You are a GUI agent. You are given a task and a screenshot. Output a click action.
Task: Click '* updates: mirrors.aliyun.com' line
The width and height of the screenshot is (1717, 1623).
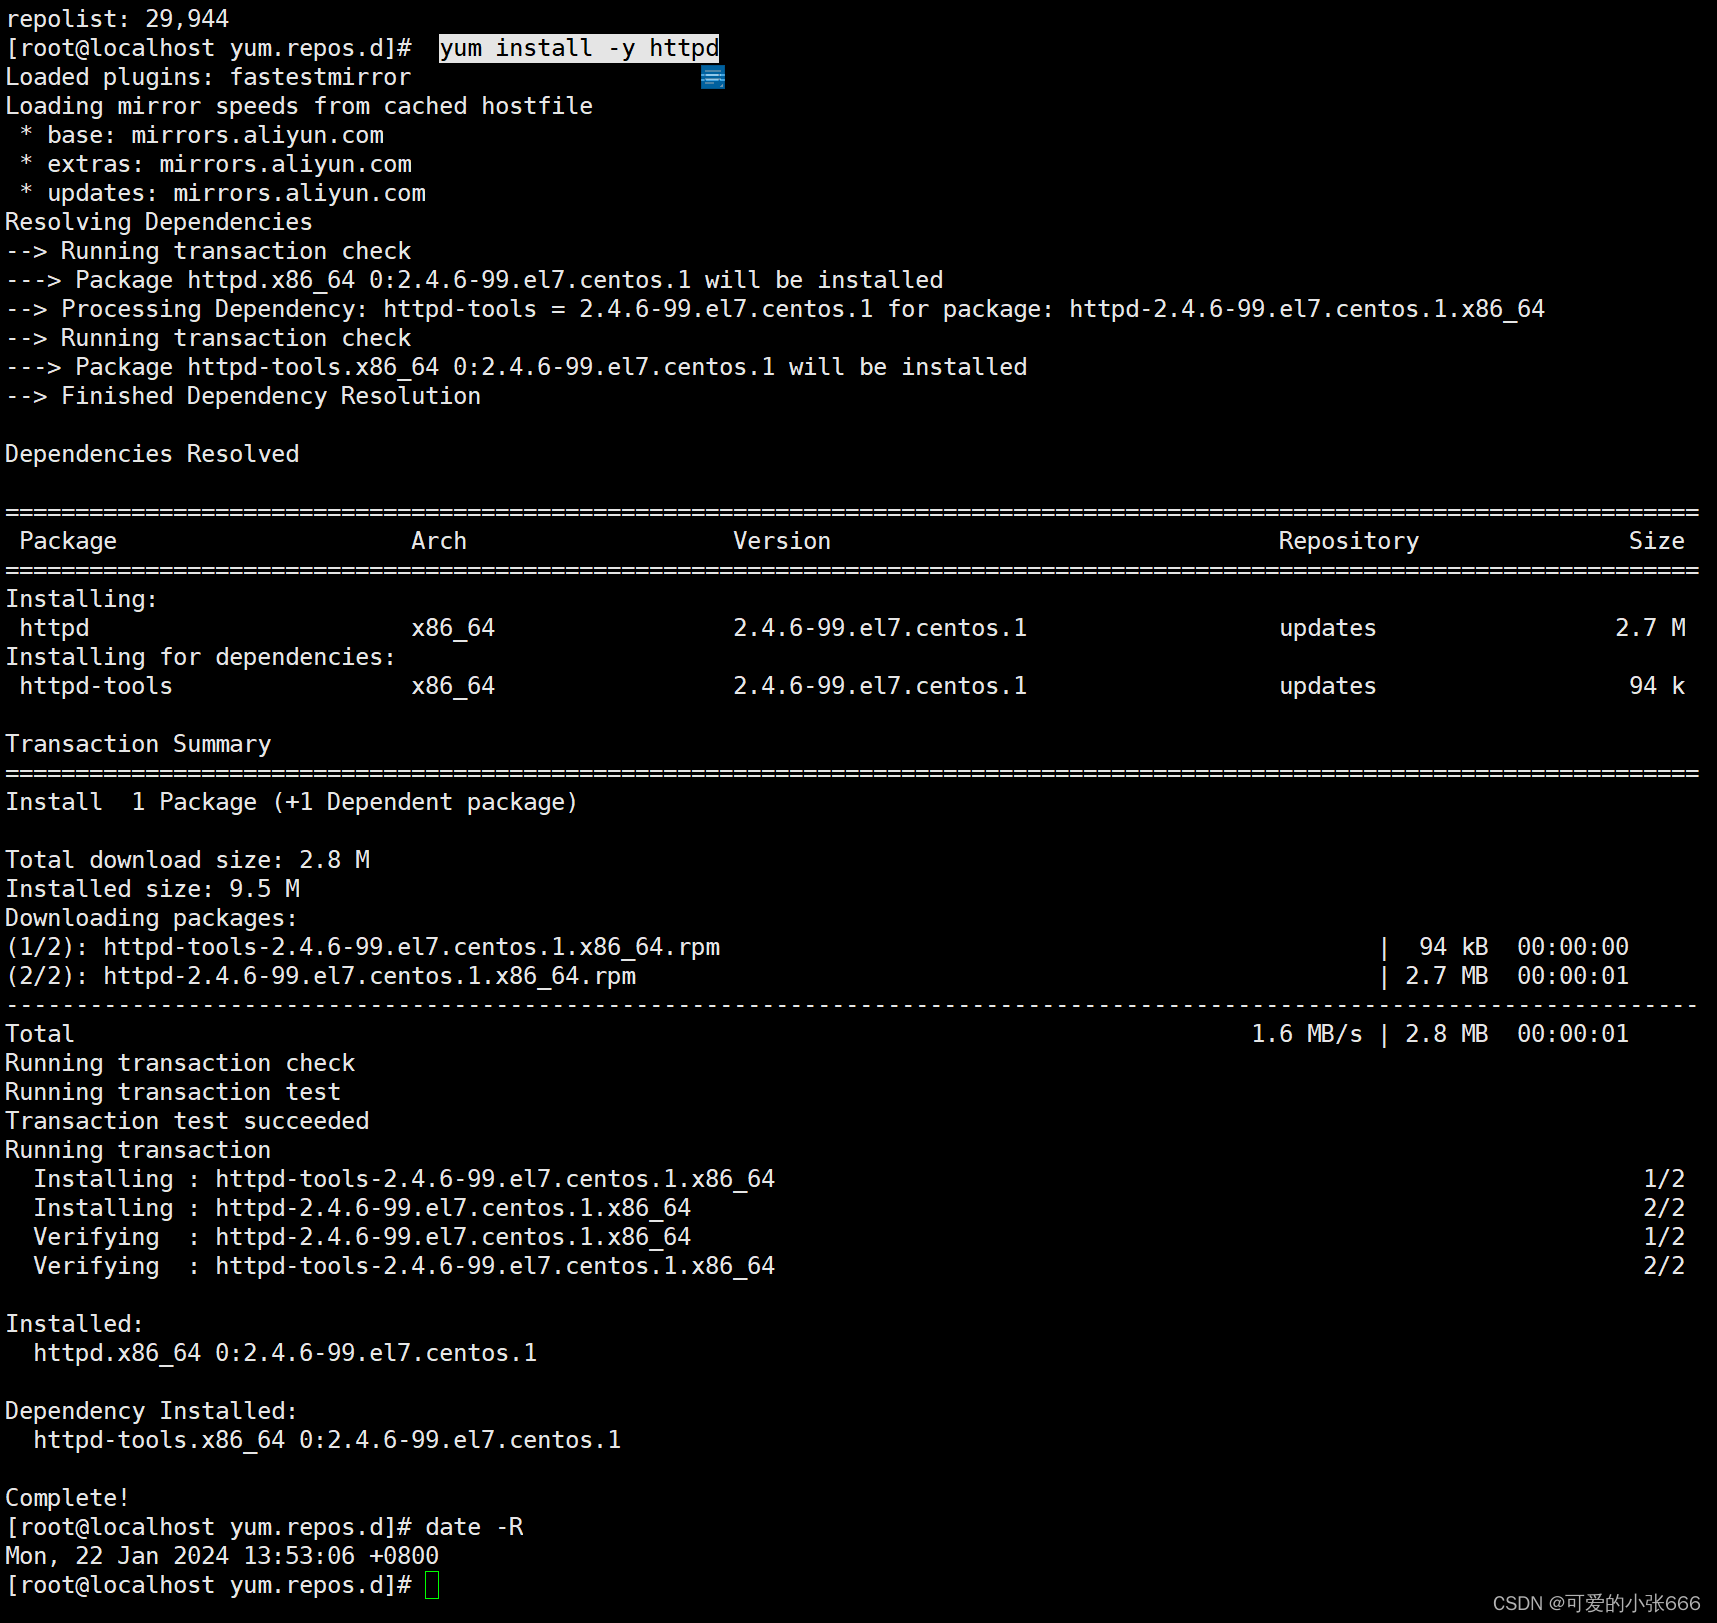(222, 193)
